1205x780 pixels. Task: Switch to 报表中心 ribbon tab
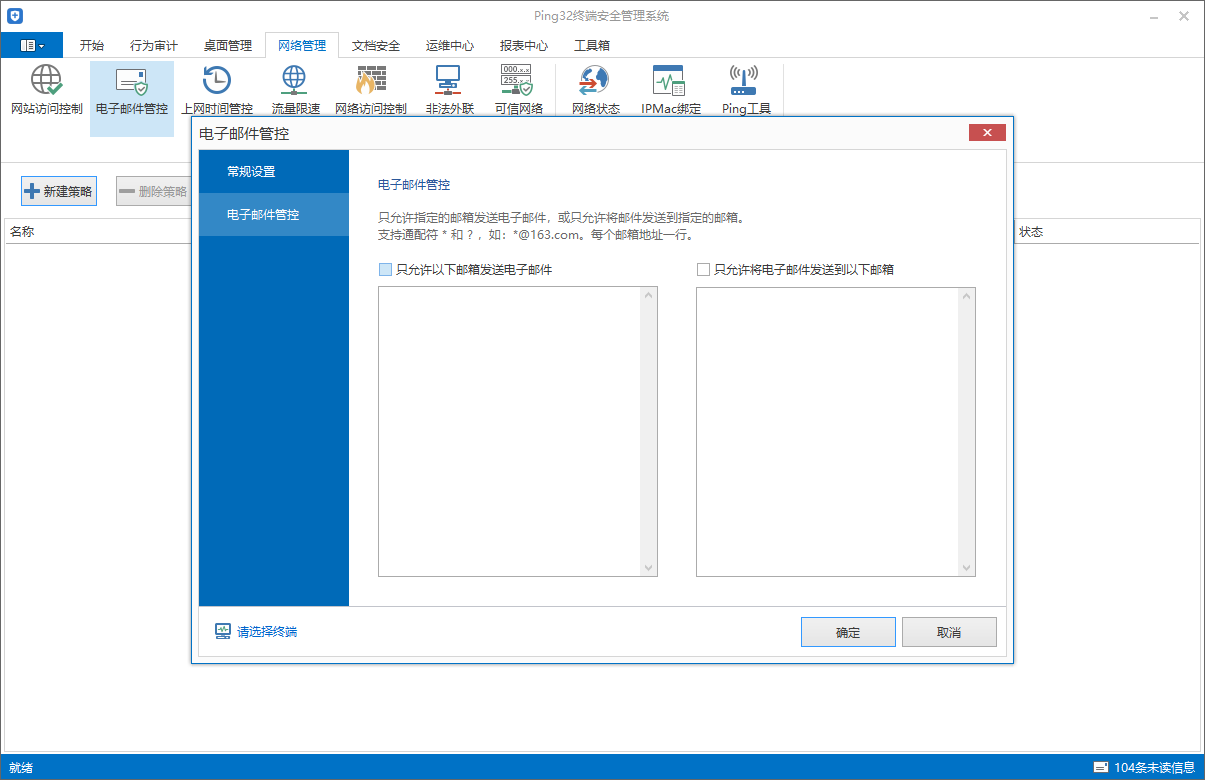tap(524, 46)
